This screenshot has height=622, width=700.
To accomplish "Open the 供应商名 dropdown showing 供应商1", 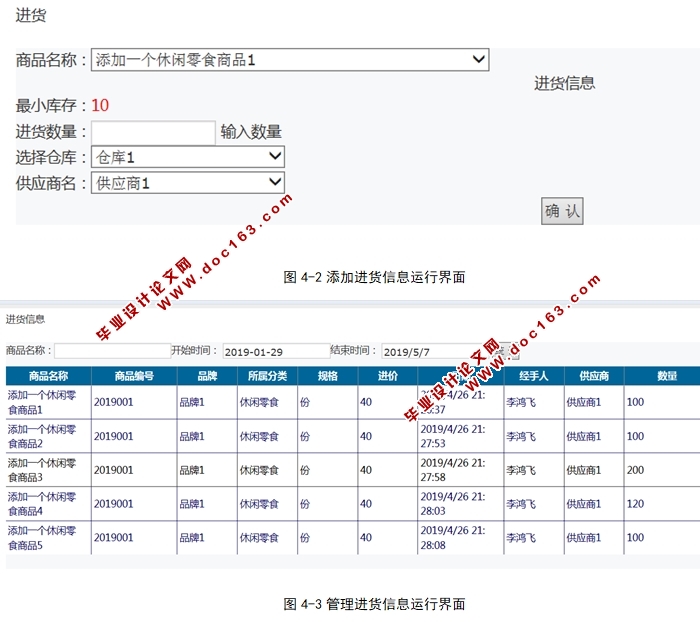I will (188, 183).
